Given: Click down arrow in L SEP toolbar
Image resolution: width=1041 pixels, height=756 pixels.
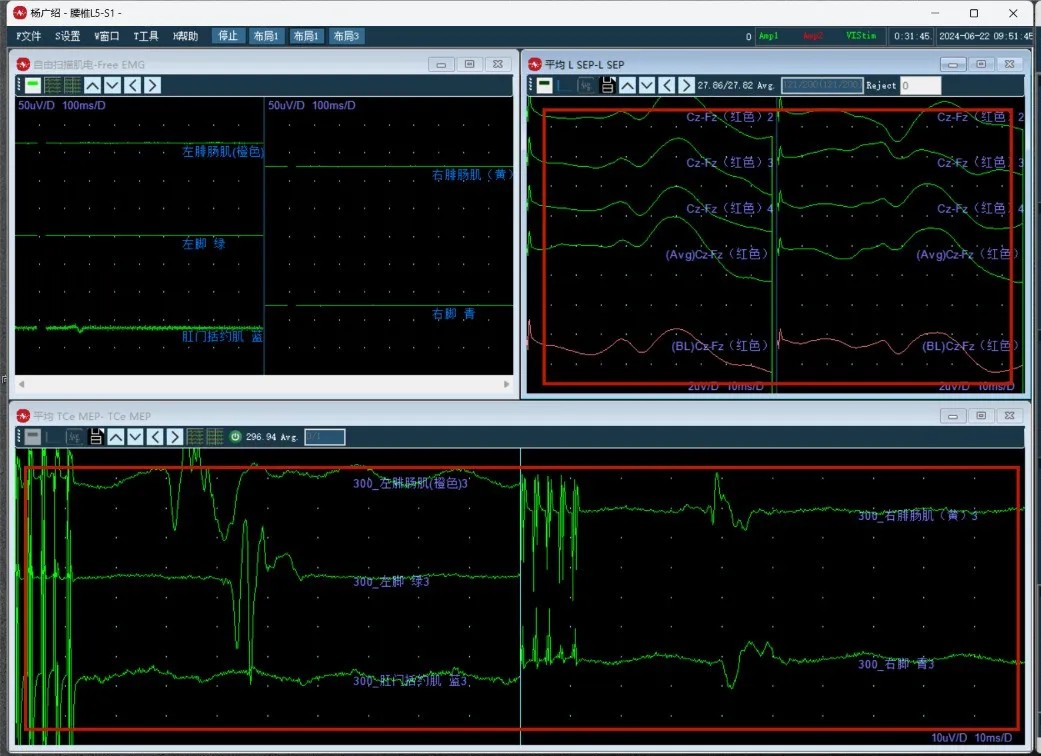Looking at the screenshot, I should (647, 86).
